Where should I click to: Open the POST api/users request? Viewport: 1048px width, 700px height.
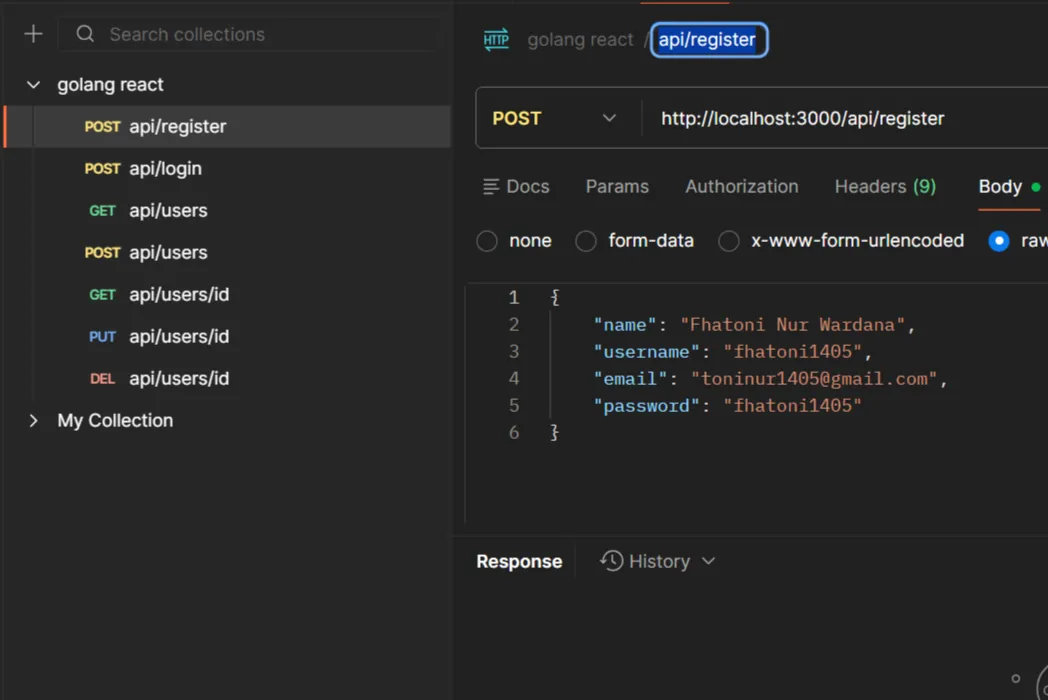pyautogui.click(x=227, y=253)
